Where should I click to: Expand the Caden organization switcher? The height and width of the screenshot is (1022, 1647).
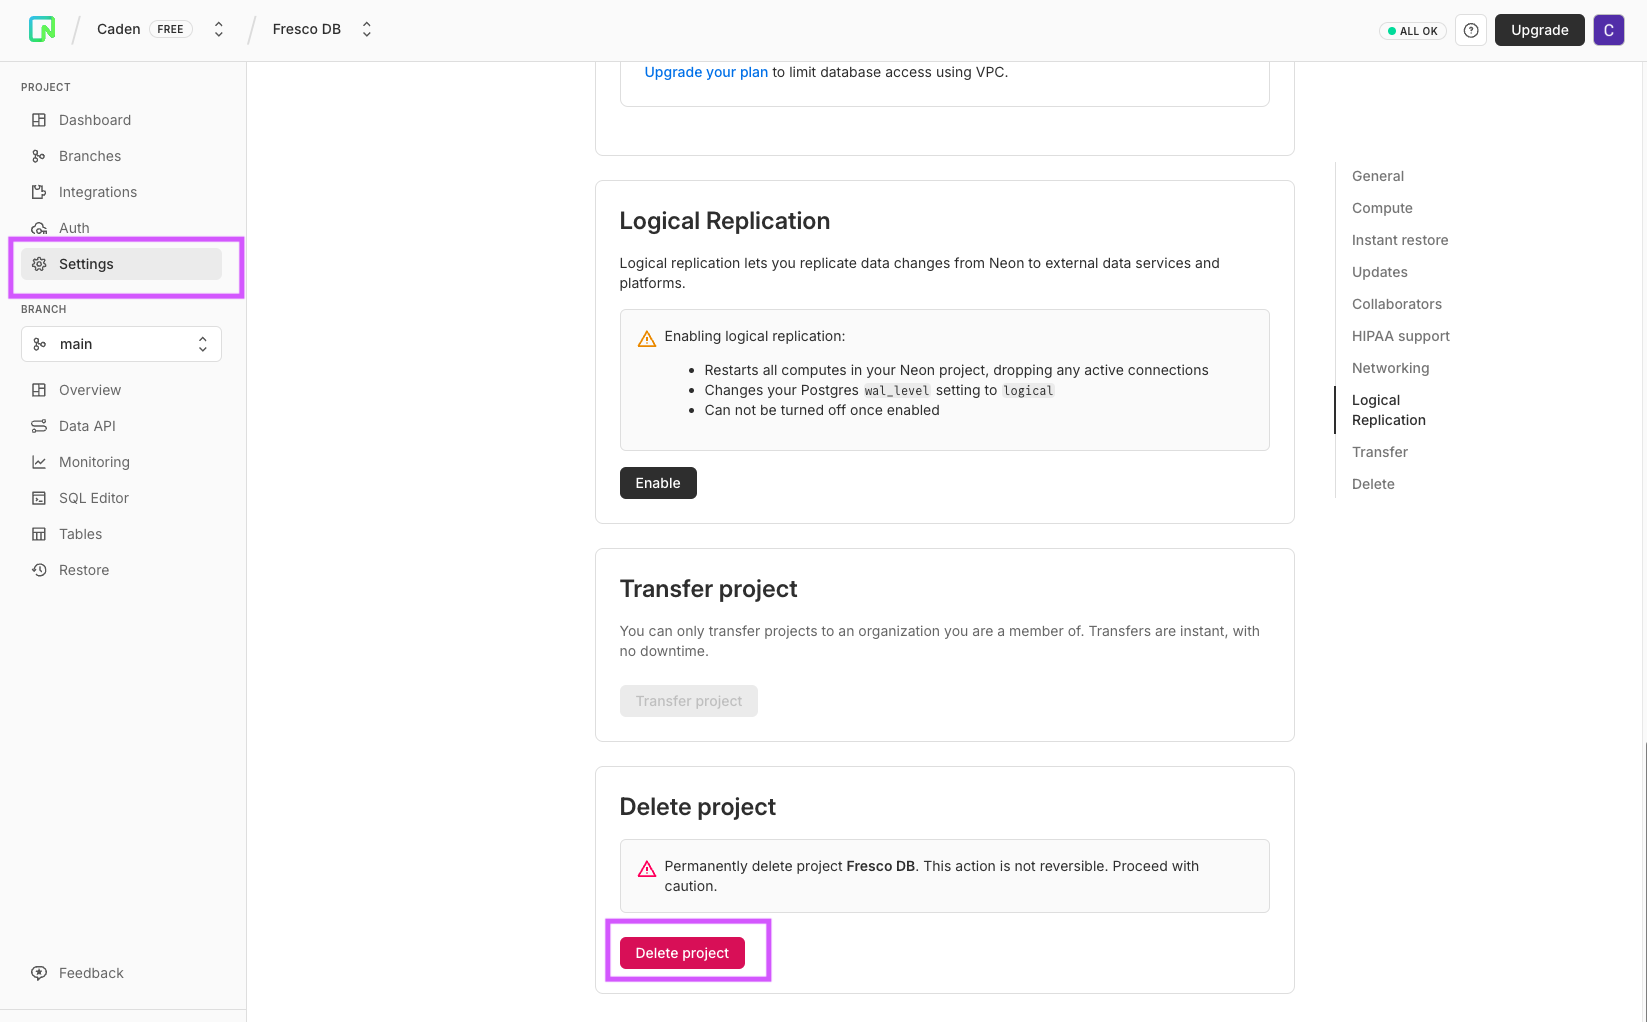tap(219, 30)
